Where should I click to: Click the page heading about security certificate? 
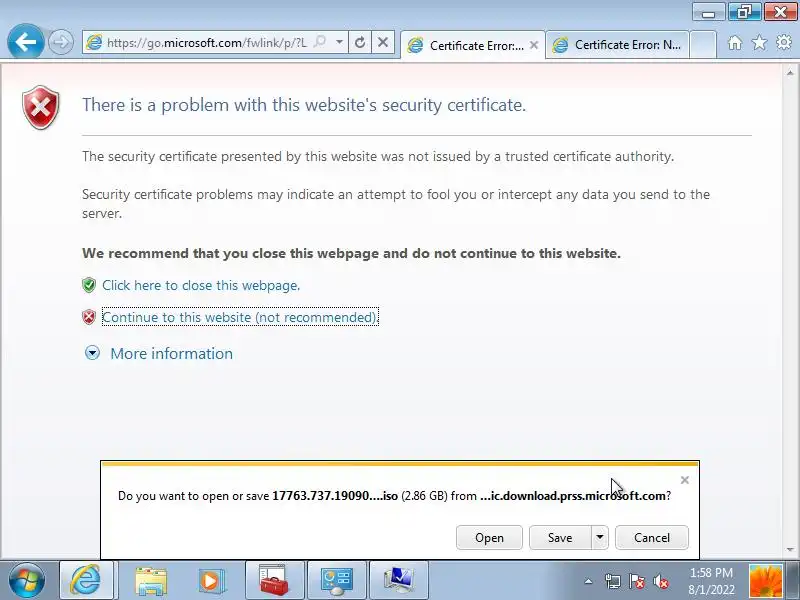(x=304, y=105)
